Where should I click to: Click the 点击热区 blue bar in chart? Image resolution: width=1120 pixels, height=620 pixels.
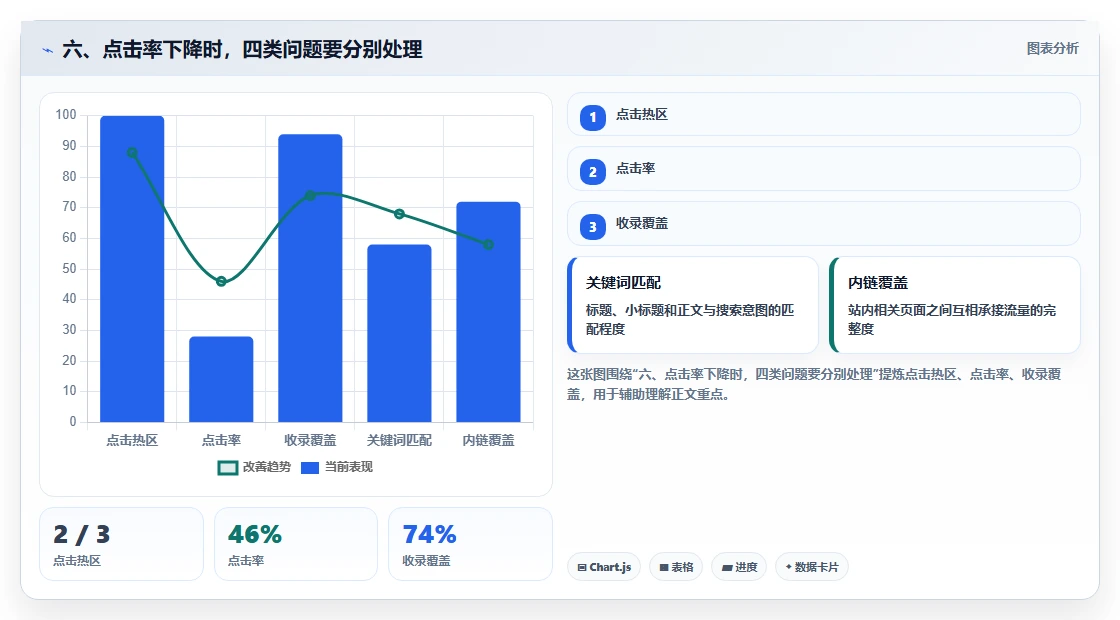pyautogui.click(x=132, y=269)
